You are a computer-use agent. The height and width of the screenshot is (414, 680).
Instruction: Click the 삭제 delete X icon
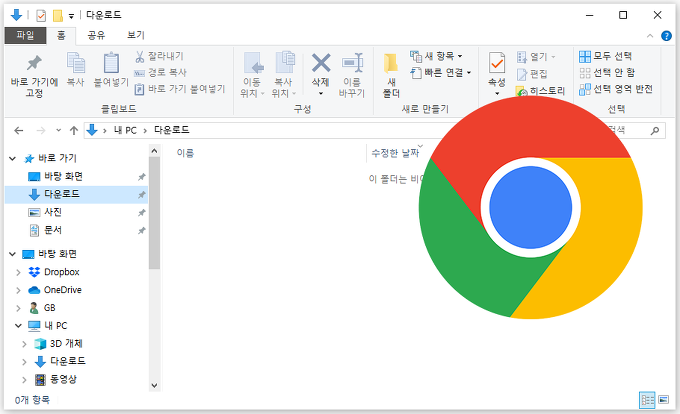coord(321,63)
